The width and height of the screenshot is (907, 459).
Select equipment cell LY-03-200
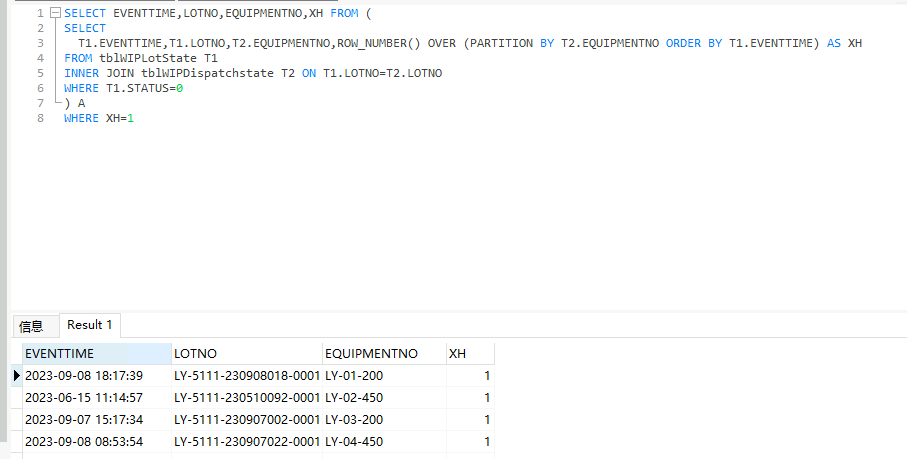coord(384,420)
